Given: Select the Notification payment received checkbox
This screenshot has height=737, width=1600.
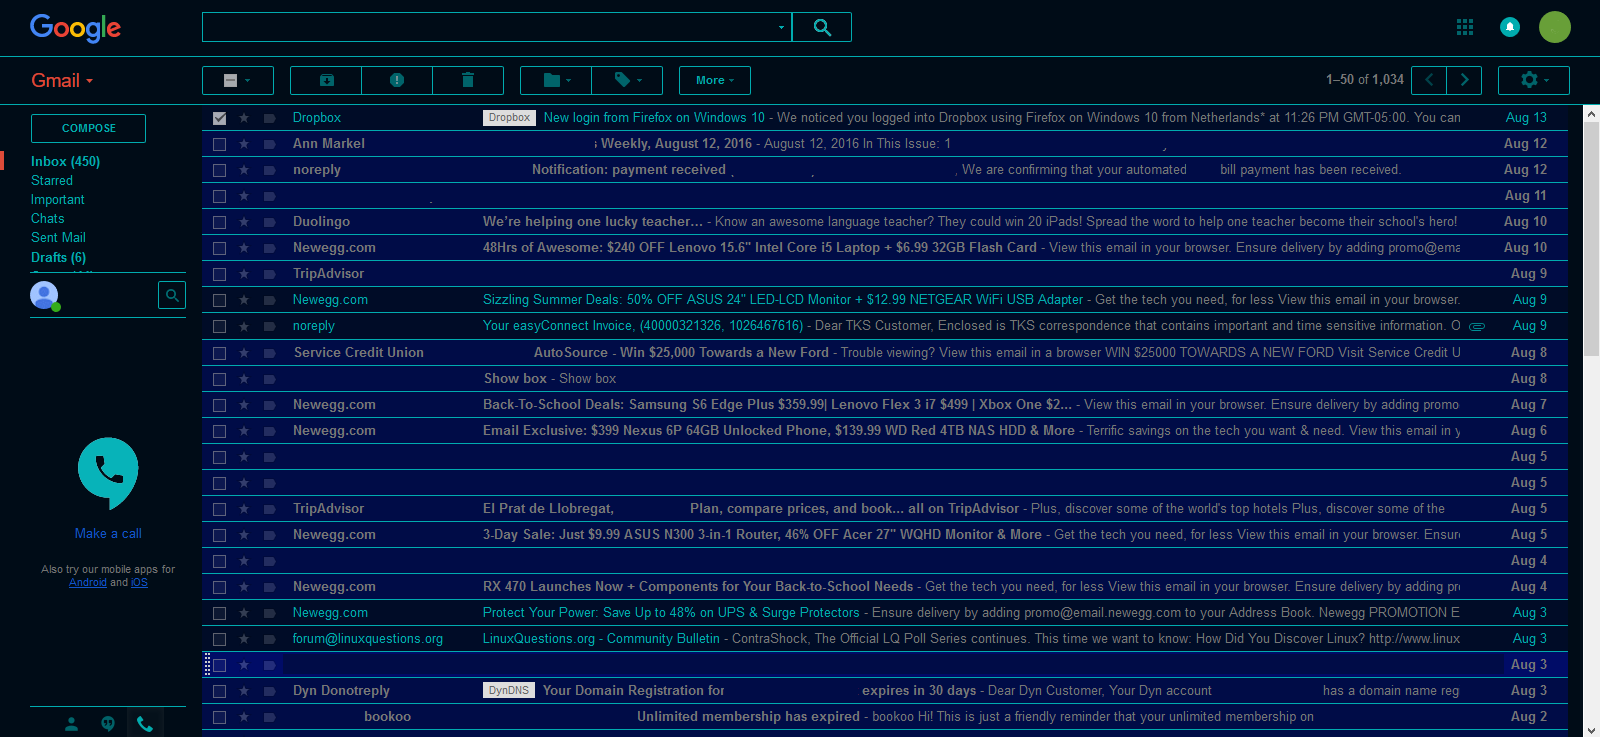Looking at the screenshot, I should click(x=219, y=170).
